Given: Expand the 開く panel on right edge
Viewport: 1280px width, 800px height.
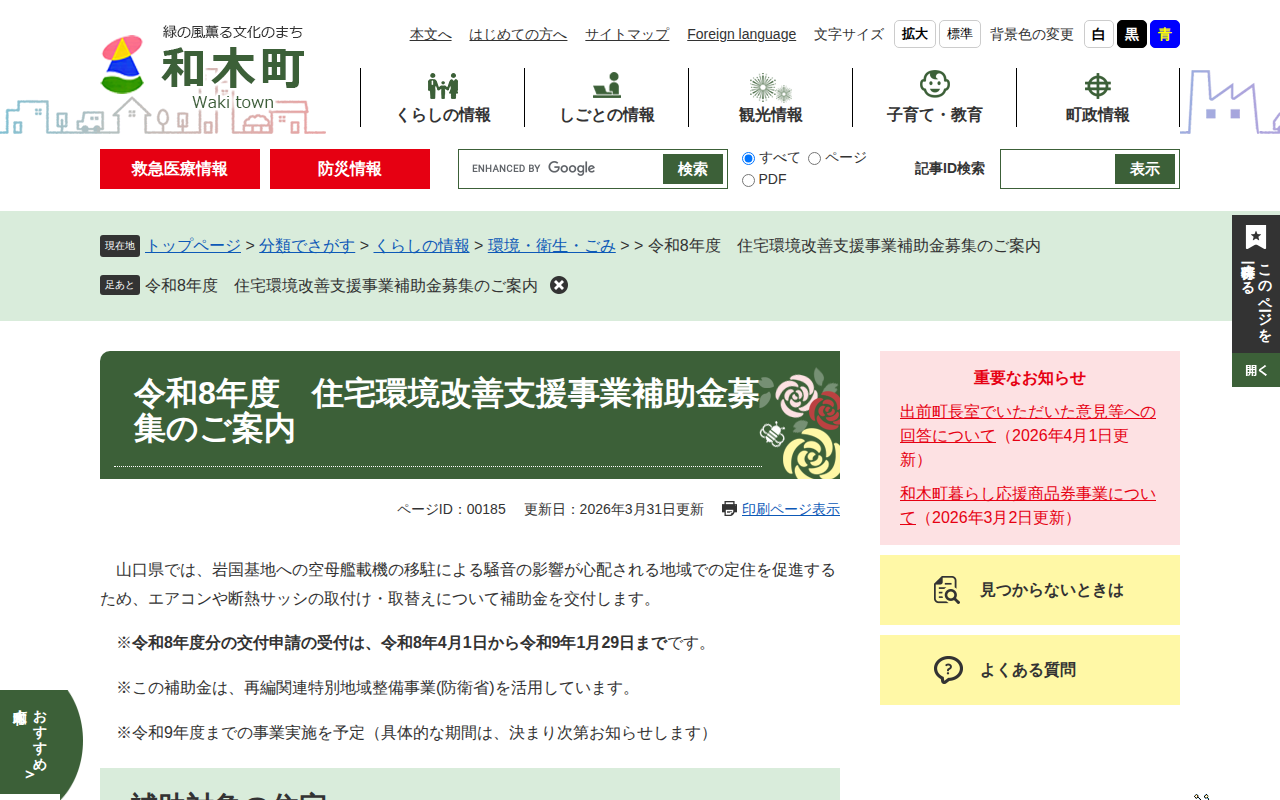Looking at the screenshot, I should point(1254,369).
